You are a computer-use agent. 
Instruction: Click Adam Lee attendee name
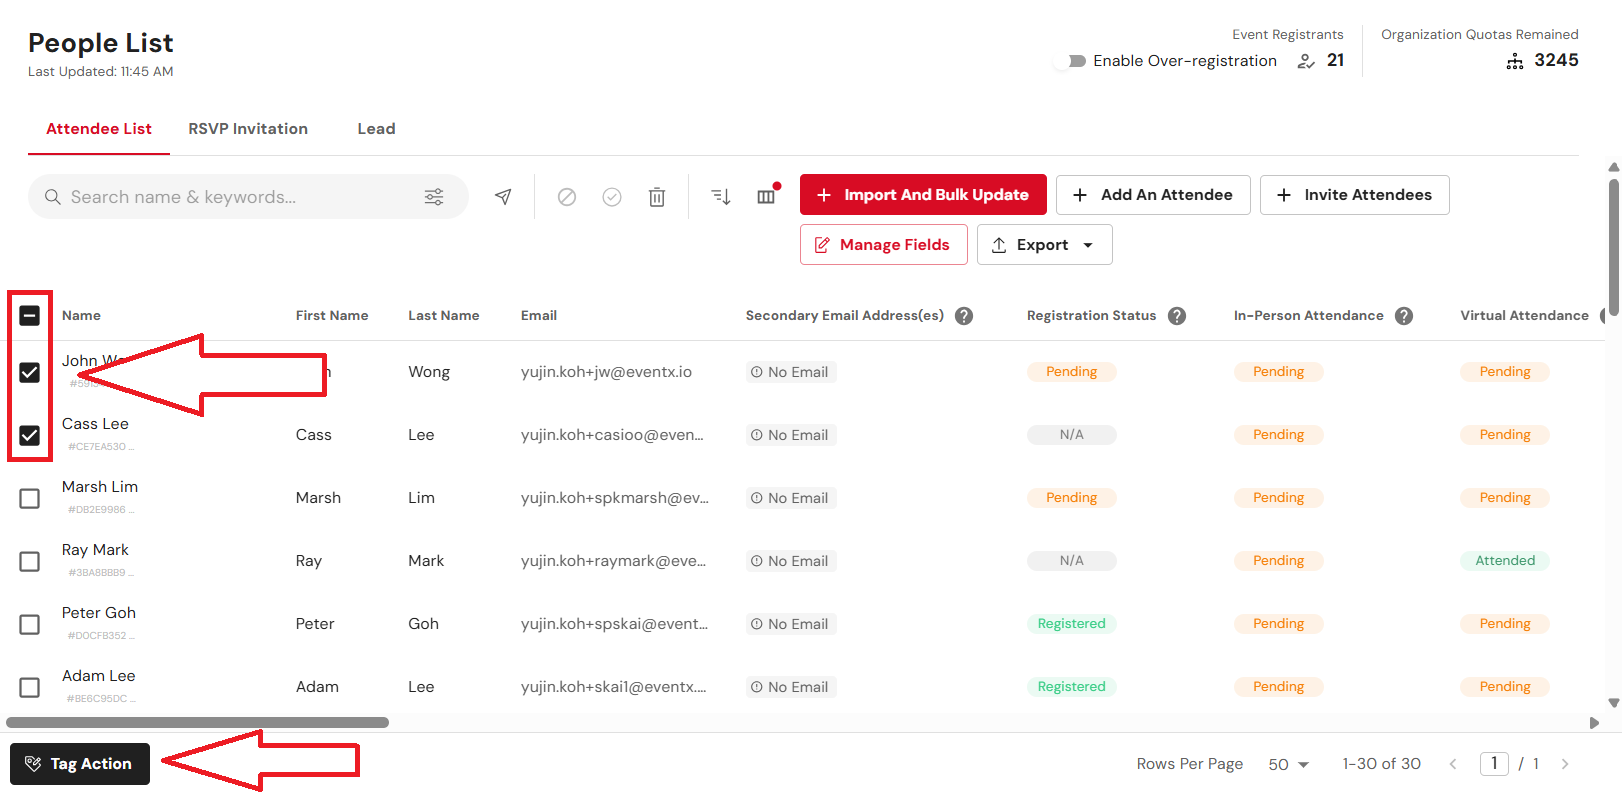pos(99,676)
